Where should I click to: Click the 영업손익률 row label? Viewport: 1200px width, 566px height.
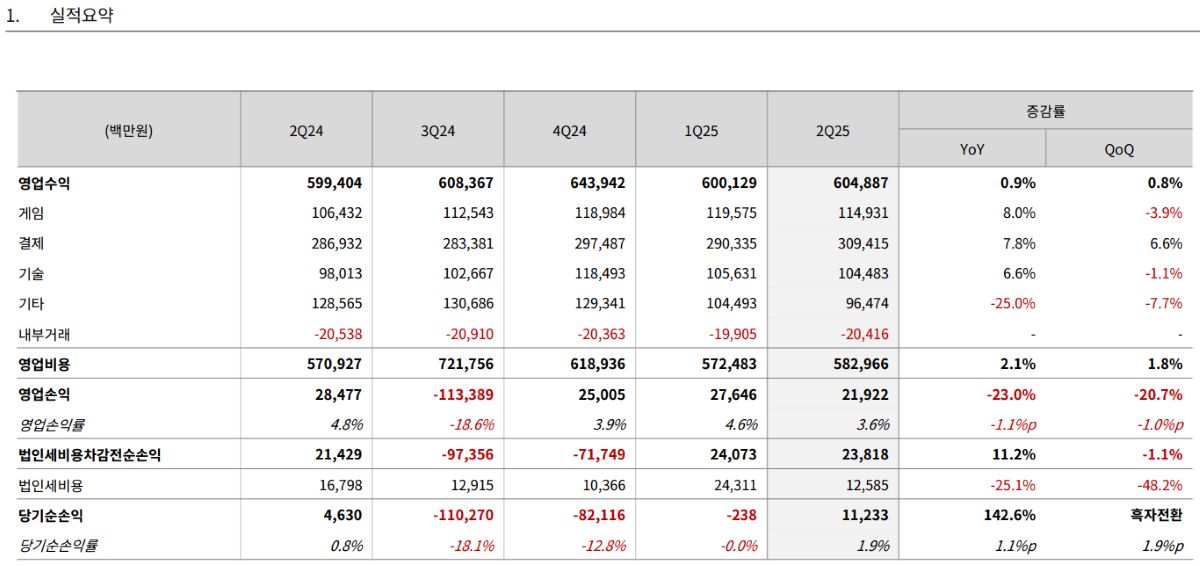pyautogui.click(x=51, y=424)
